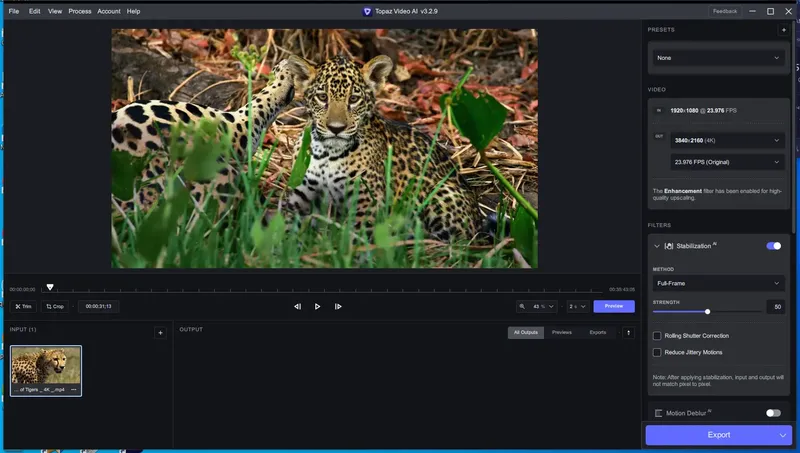Image resolution: width=800 pixels, height=453 pixels.
Task: Click the timeline playhead marker
Action: click(50, 287)
